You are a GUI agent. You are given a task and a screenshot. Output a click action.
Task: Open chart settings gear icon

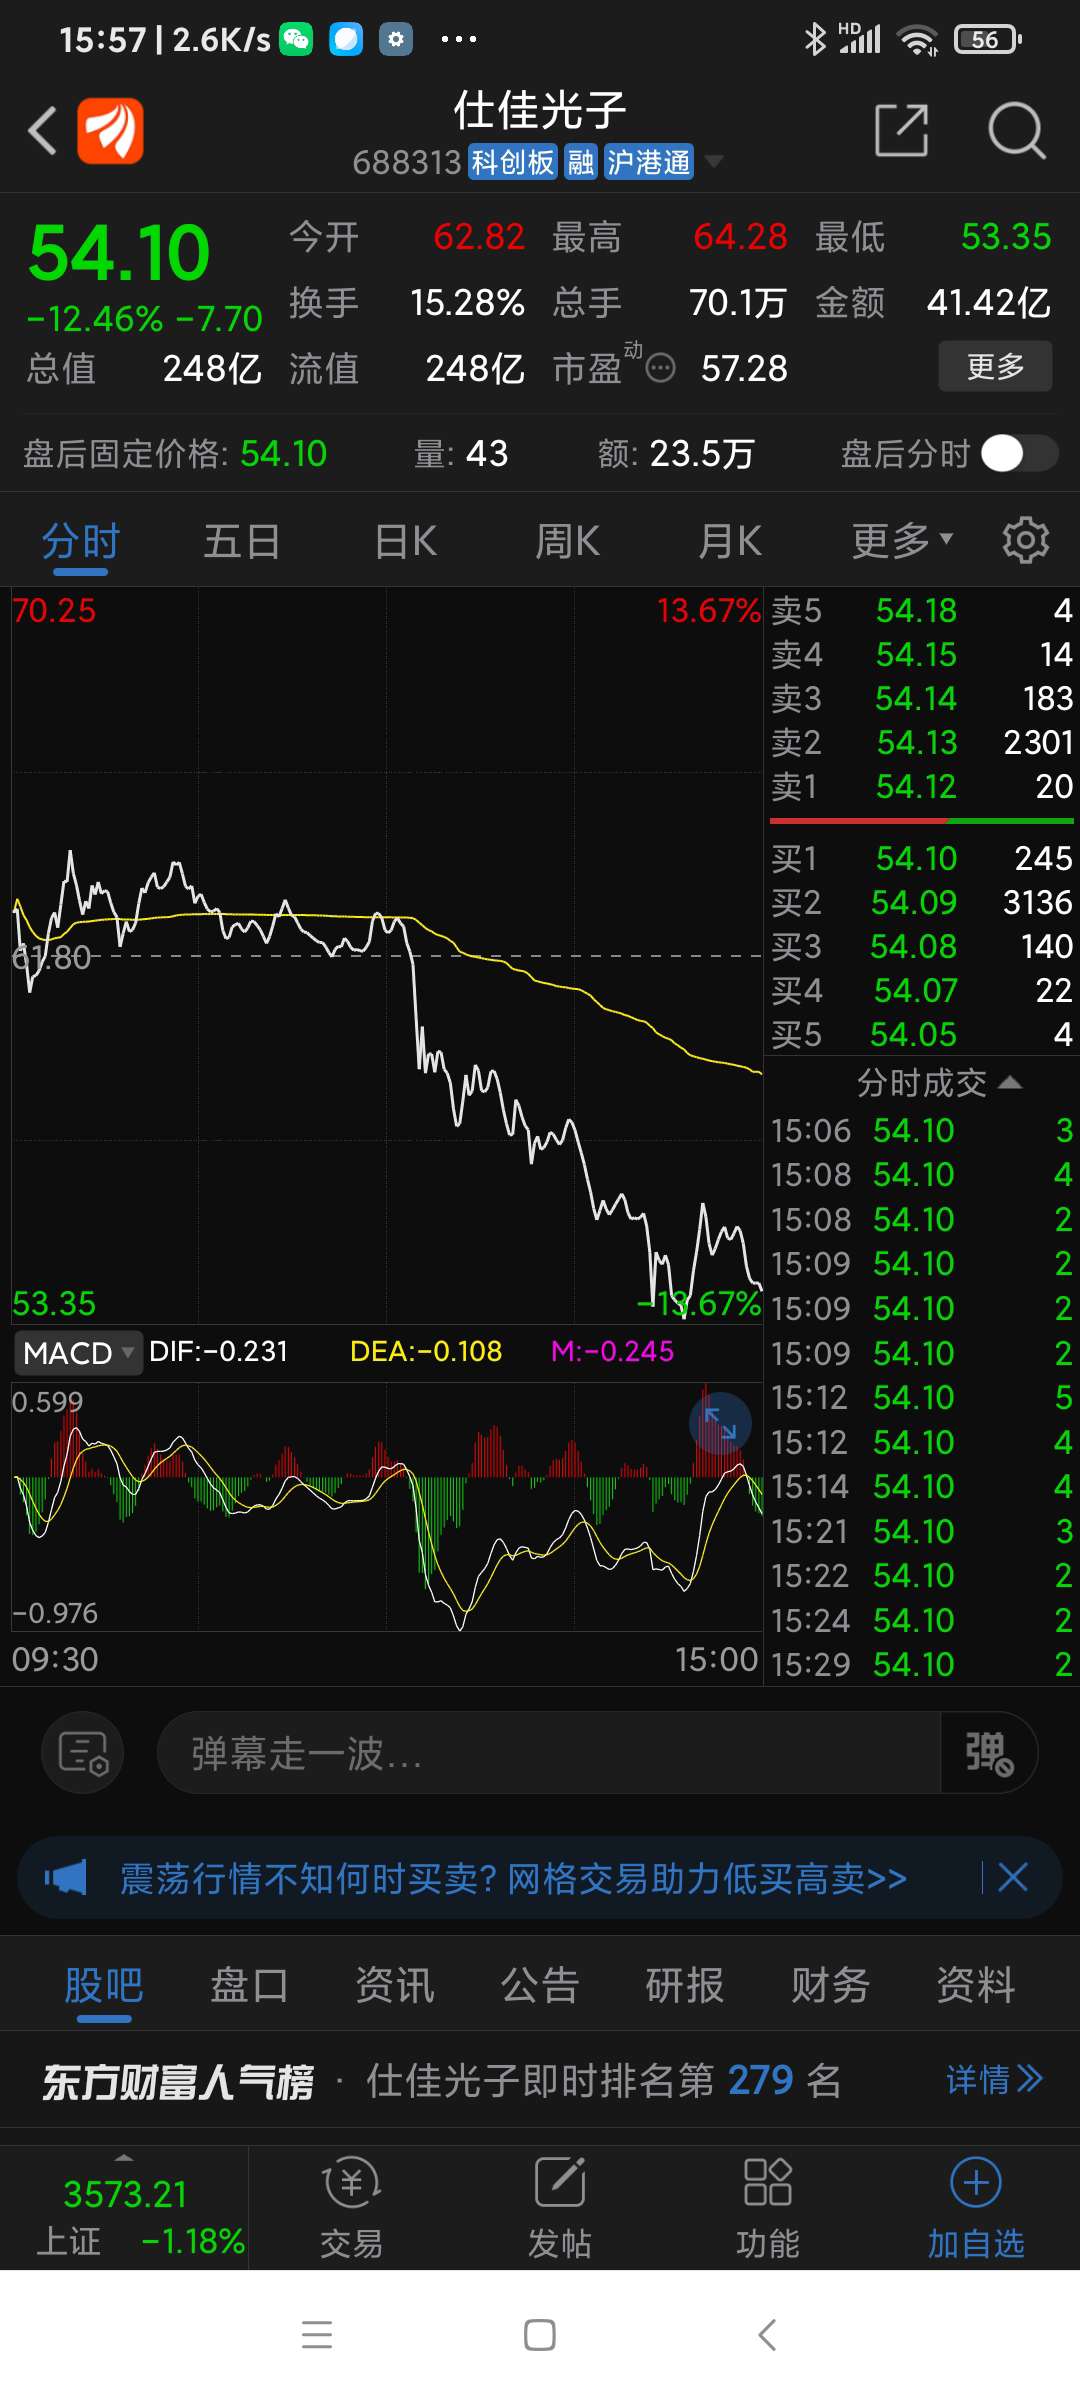coord(1026,541)
